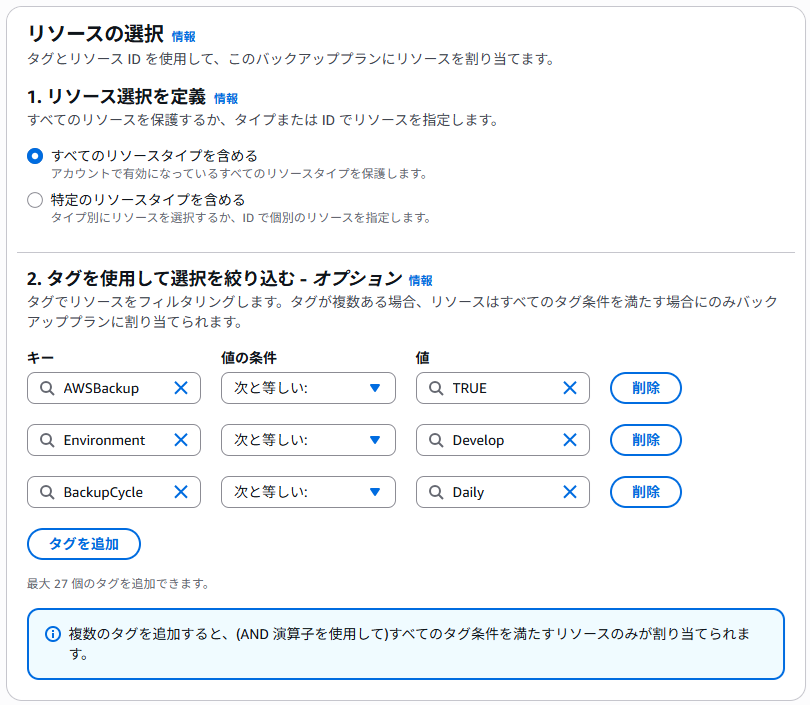Click the search icon in AWSBackup key field

point(47,388)
